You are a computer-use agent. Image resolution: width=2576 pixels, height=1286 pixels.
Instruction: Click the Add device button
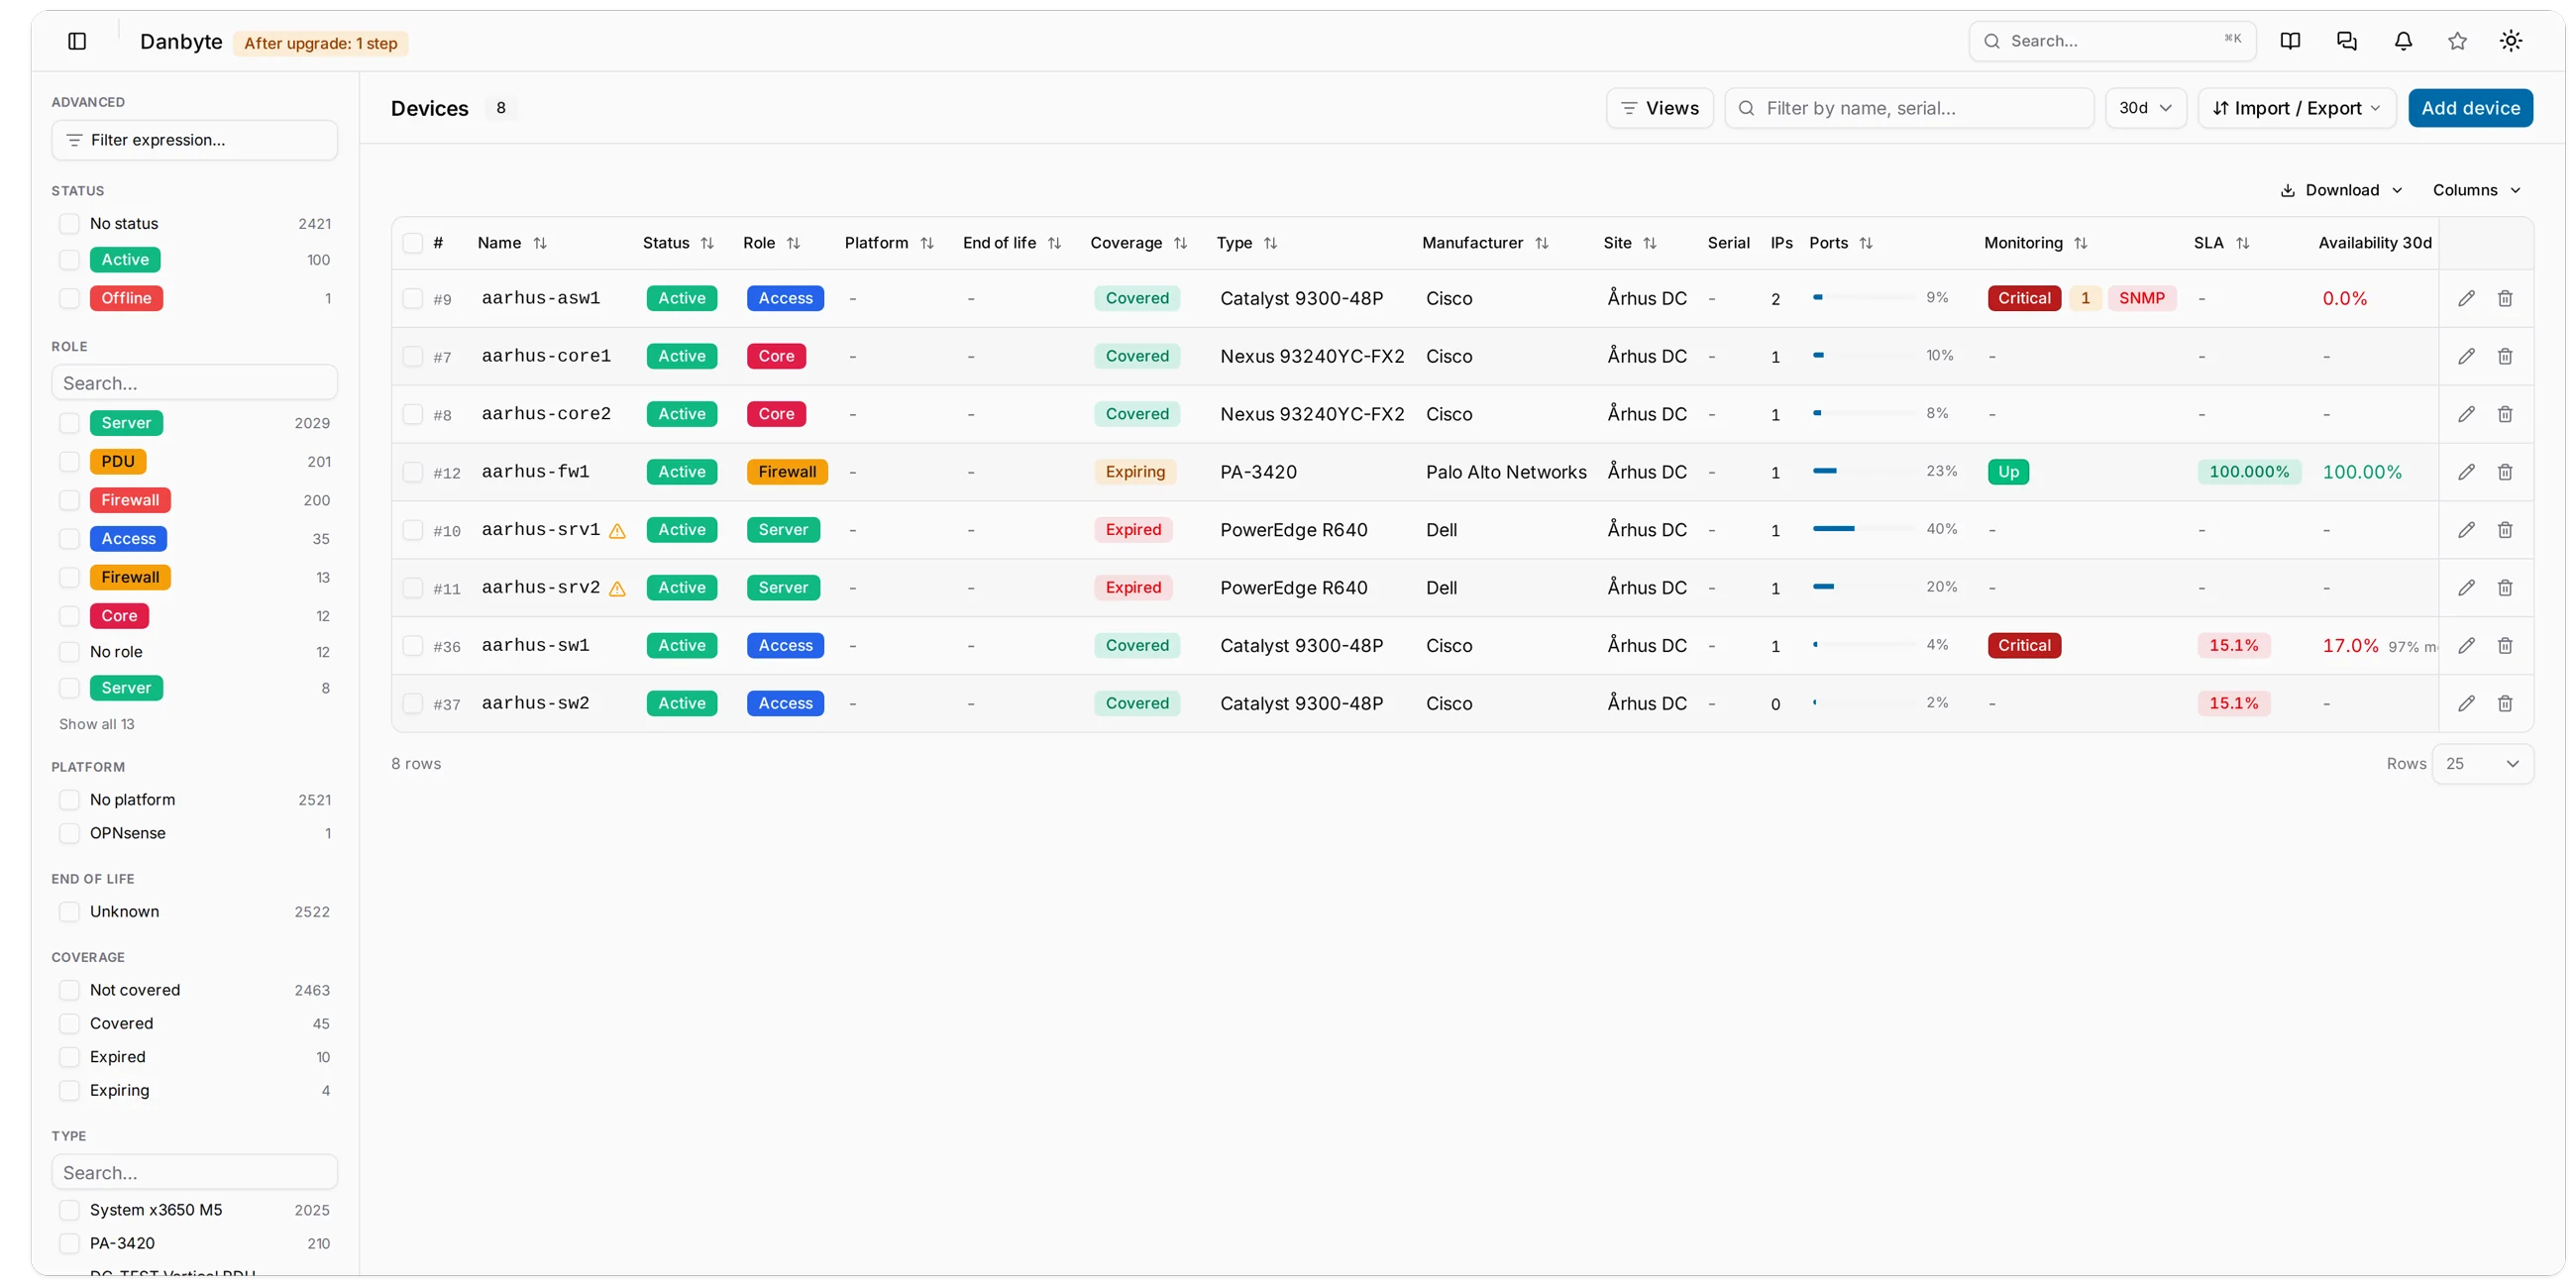coord(2470,108)
